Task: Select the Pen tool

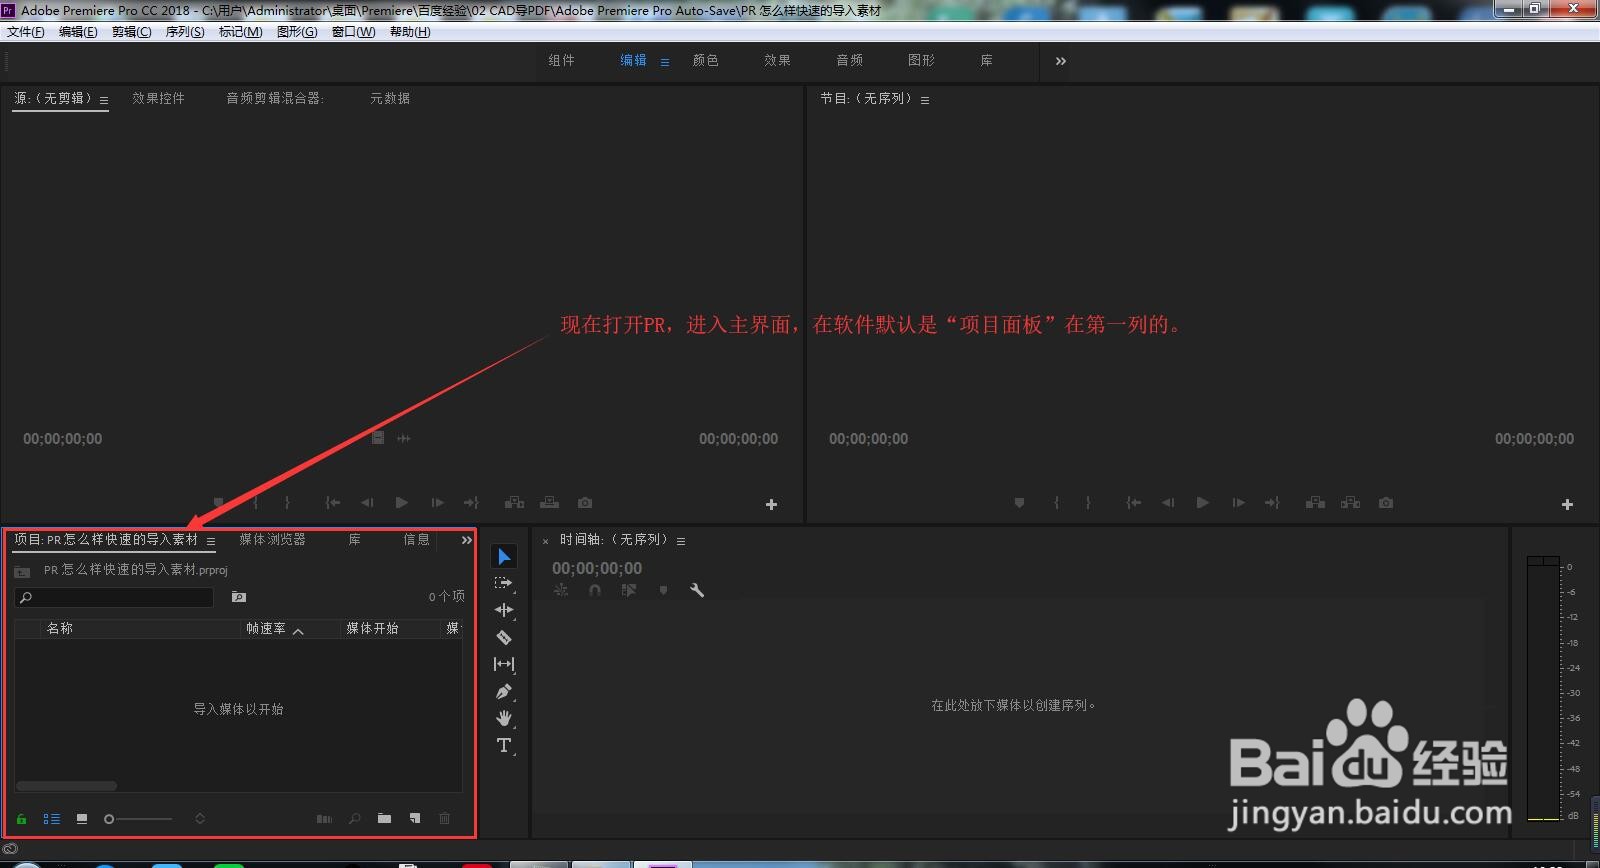Action: tap(504, 691)
